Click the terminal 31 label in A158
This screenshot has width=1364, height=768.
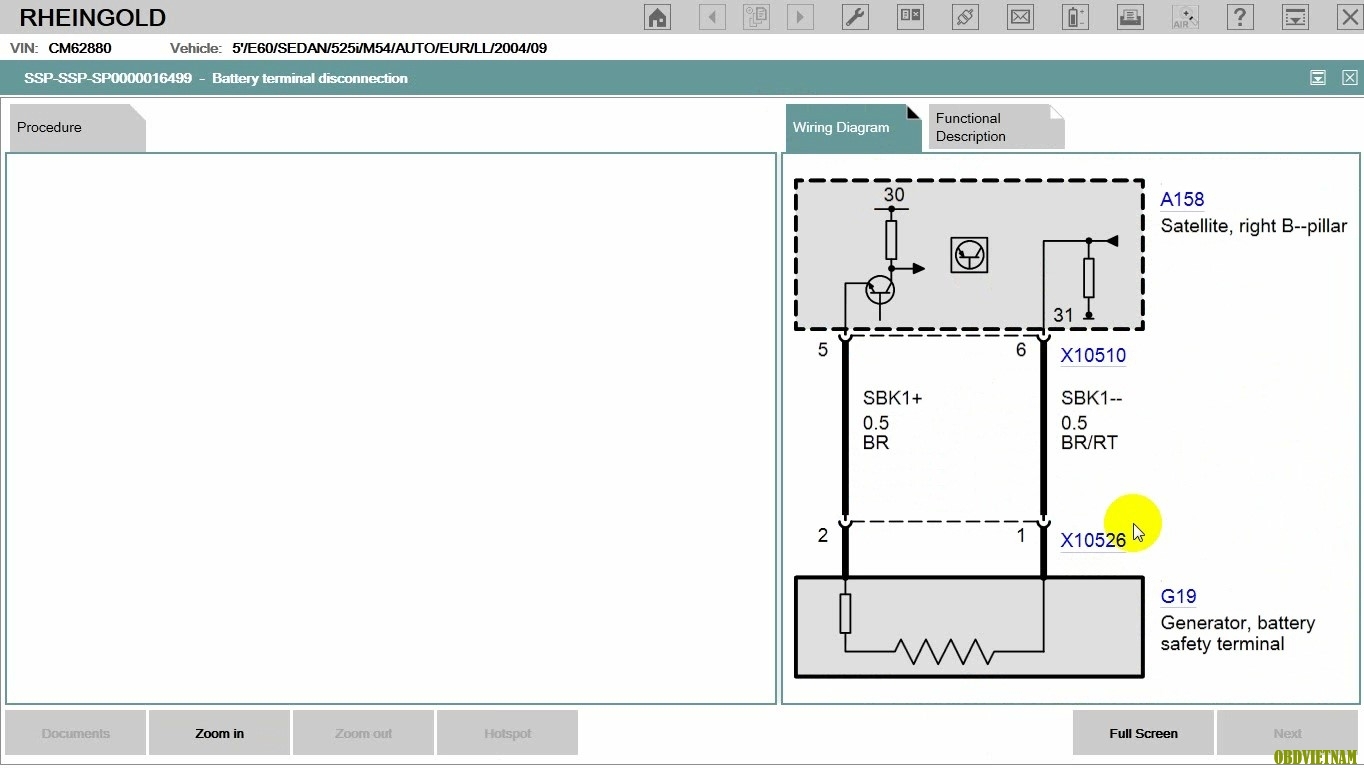click(x=1063, y=315)
